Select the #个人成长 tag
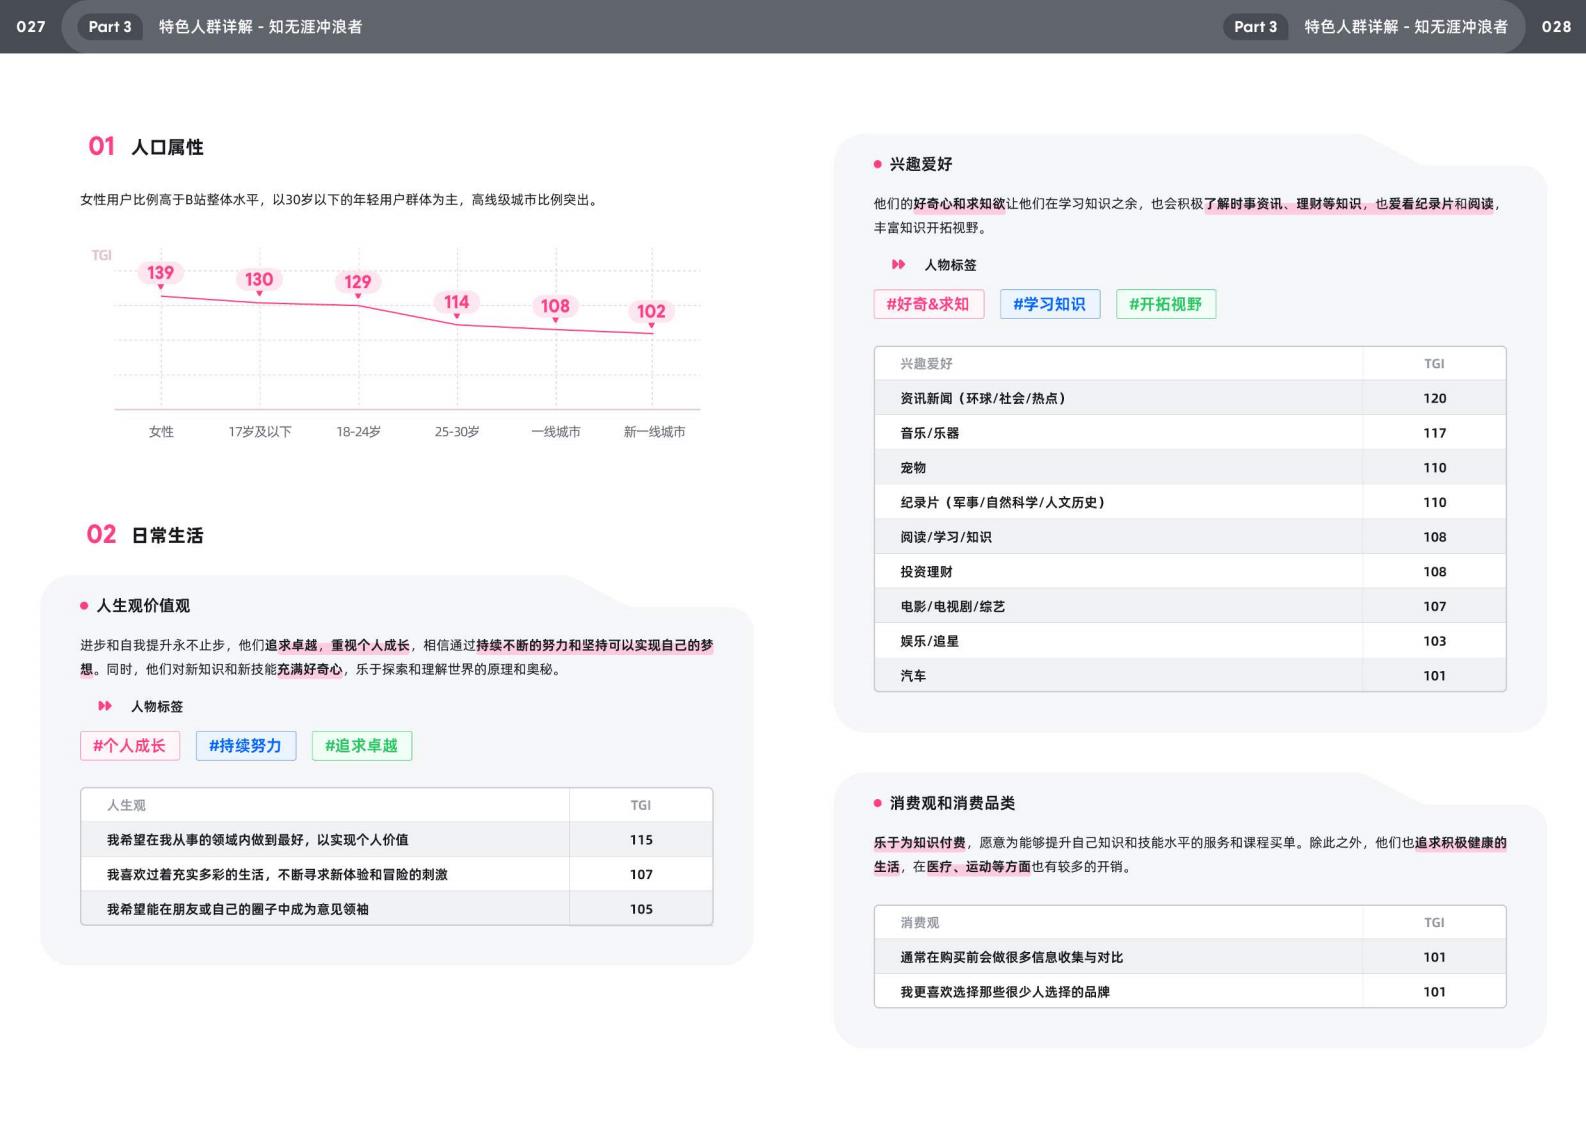This screenshot has height=1122, width=1586. click(x=130, y=746)
